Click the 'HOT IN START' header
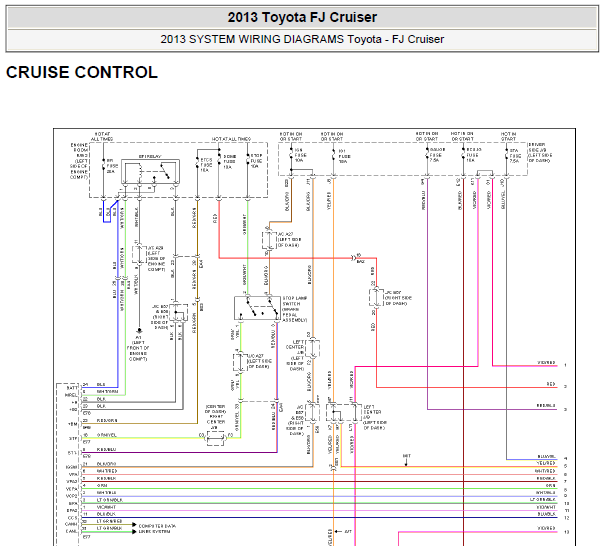This screenshot has width=605, height=546. click(x=508, y=136)
